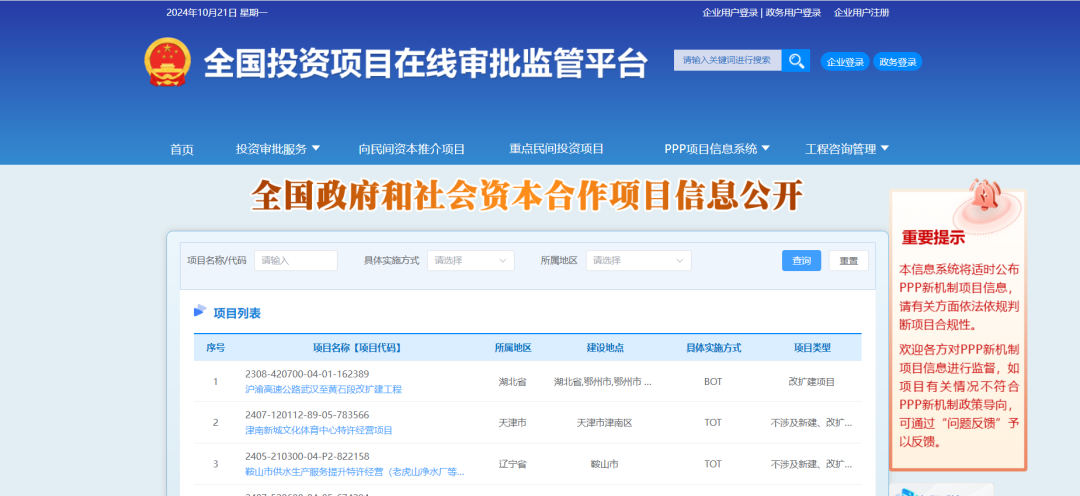Open the 鞍山市供水生产服务提升特许经营 project link

pyautogui.click(x=355, y=473)
